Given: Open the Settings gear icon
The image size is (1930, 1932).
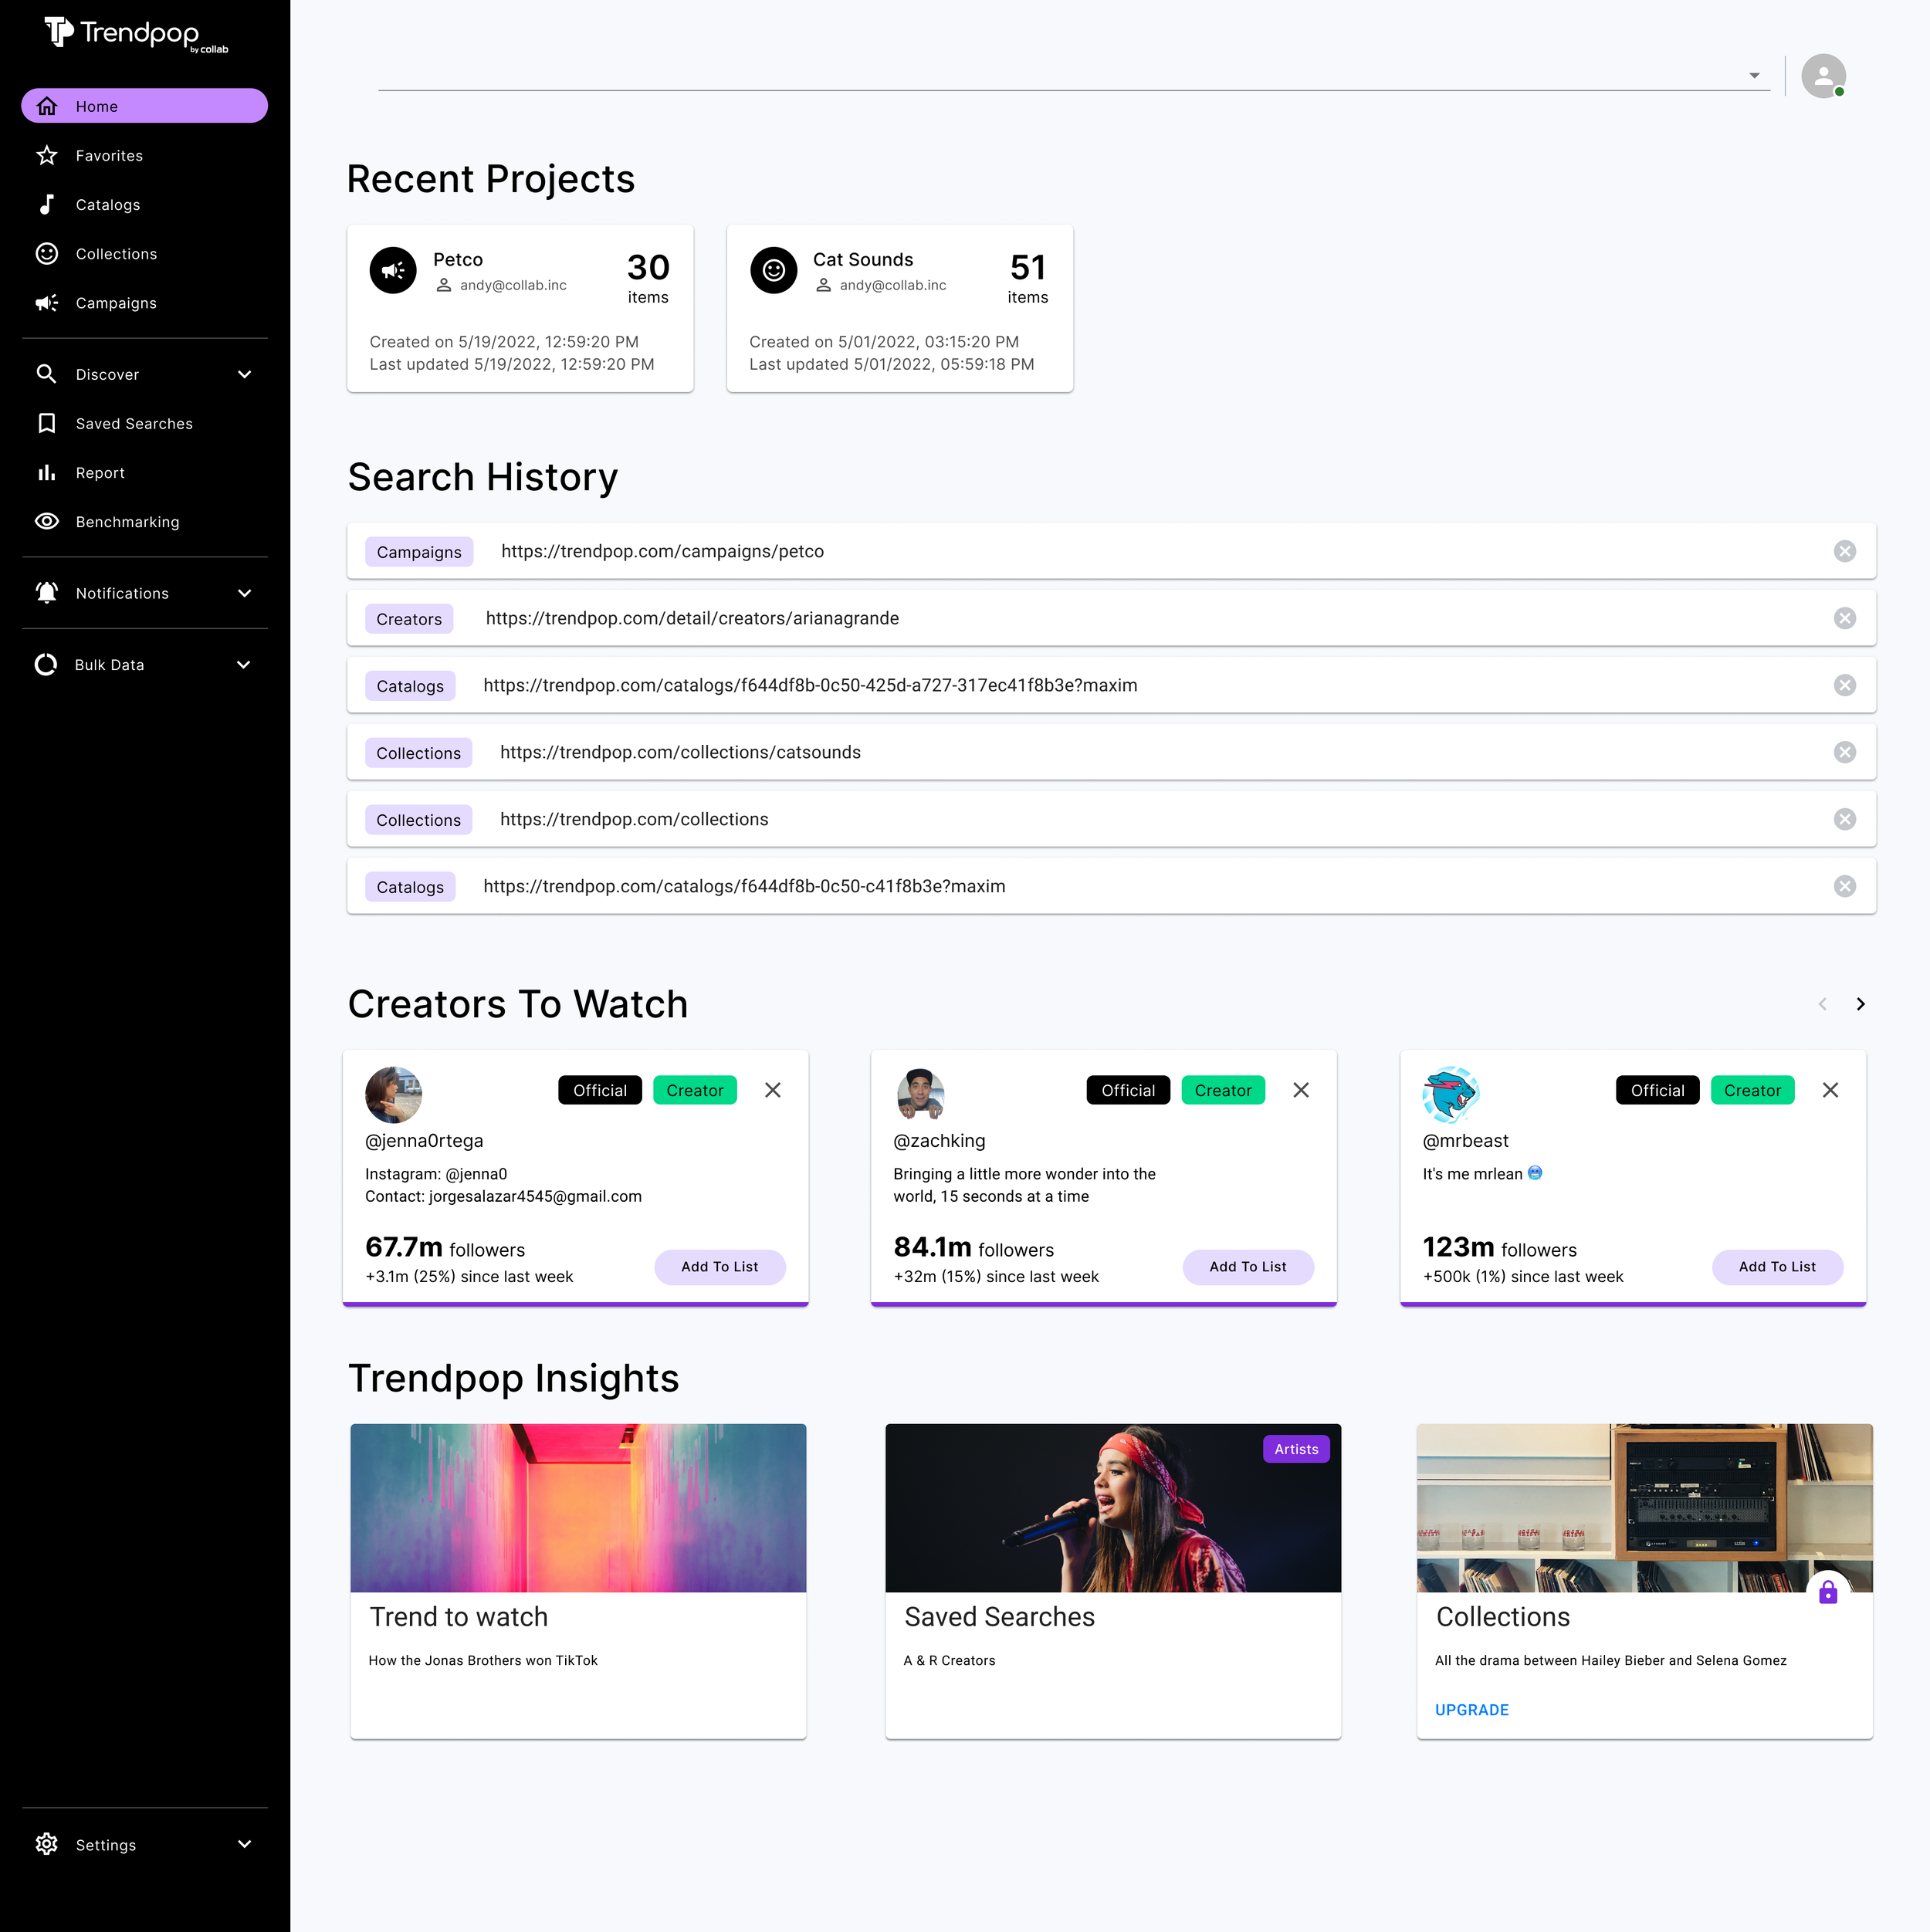Looking at the screenshot, I should click(47, 1844).
